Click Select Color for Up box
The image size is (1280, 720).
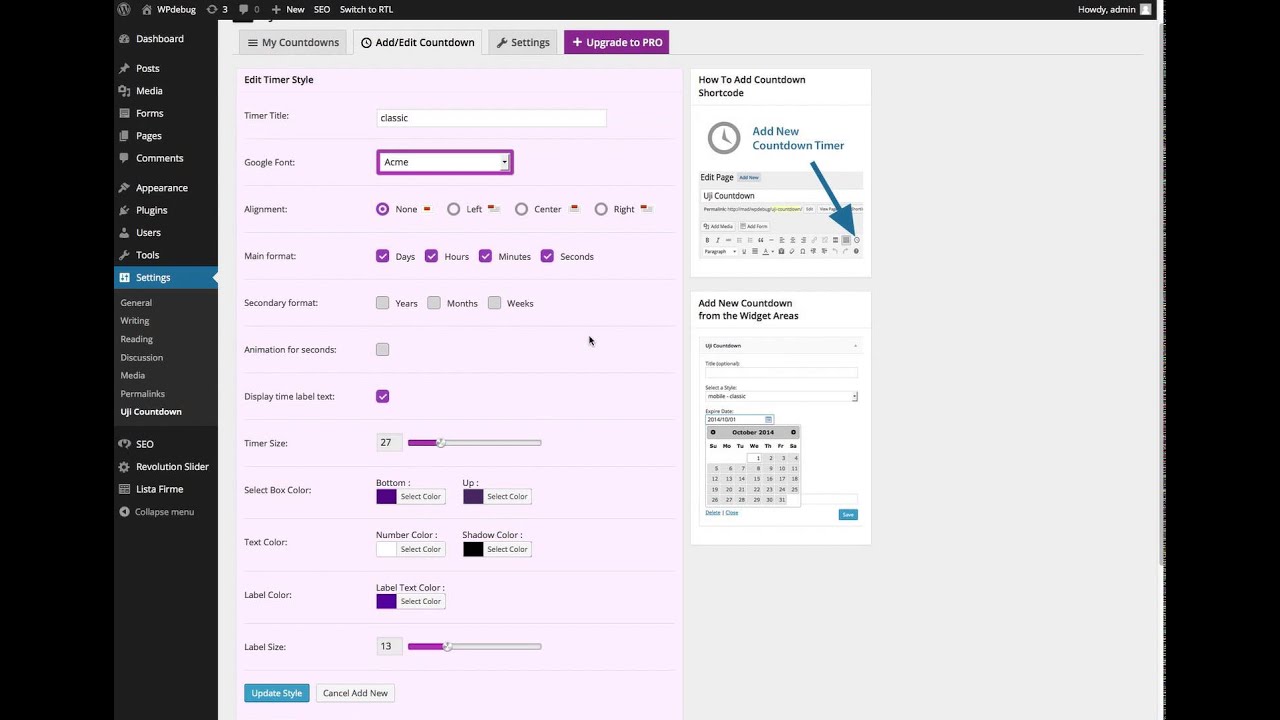coord(507,496)
